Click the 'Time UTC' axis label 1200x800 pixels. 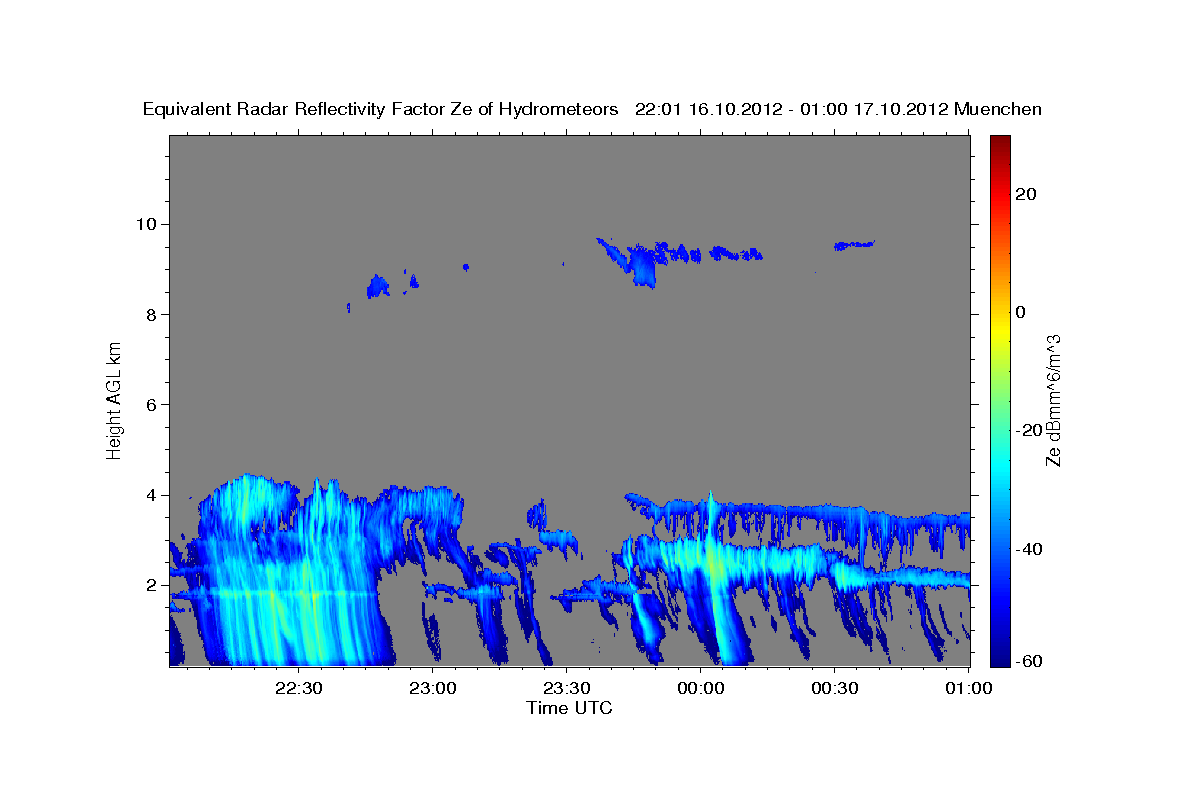[569, 708]
